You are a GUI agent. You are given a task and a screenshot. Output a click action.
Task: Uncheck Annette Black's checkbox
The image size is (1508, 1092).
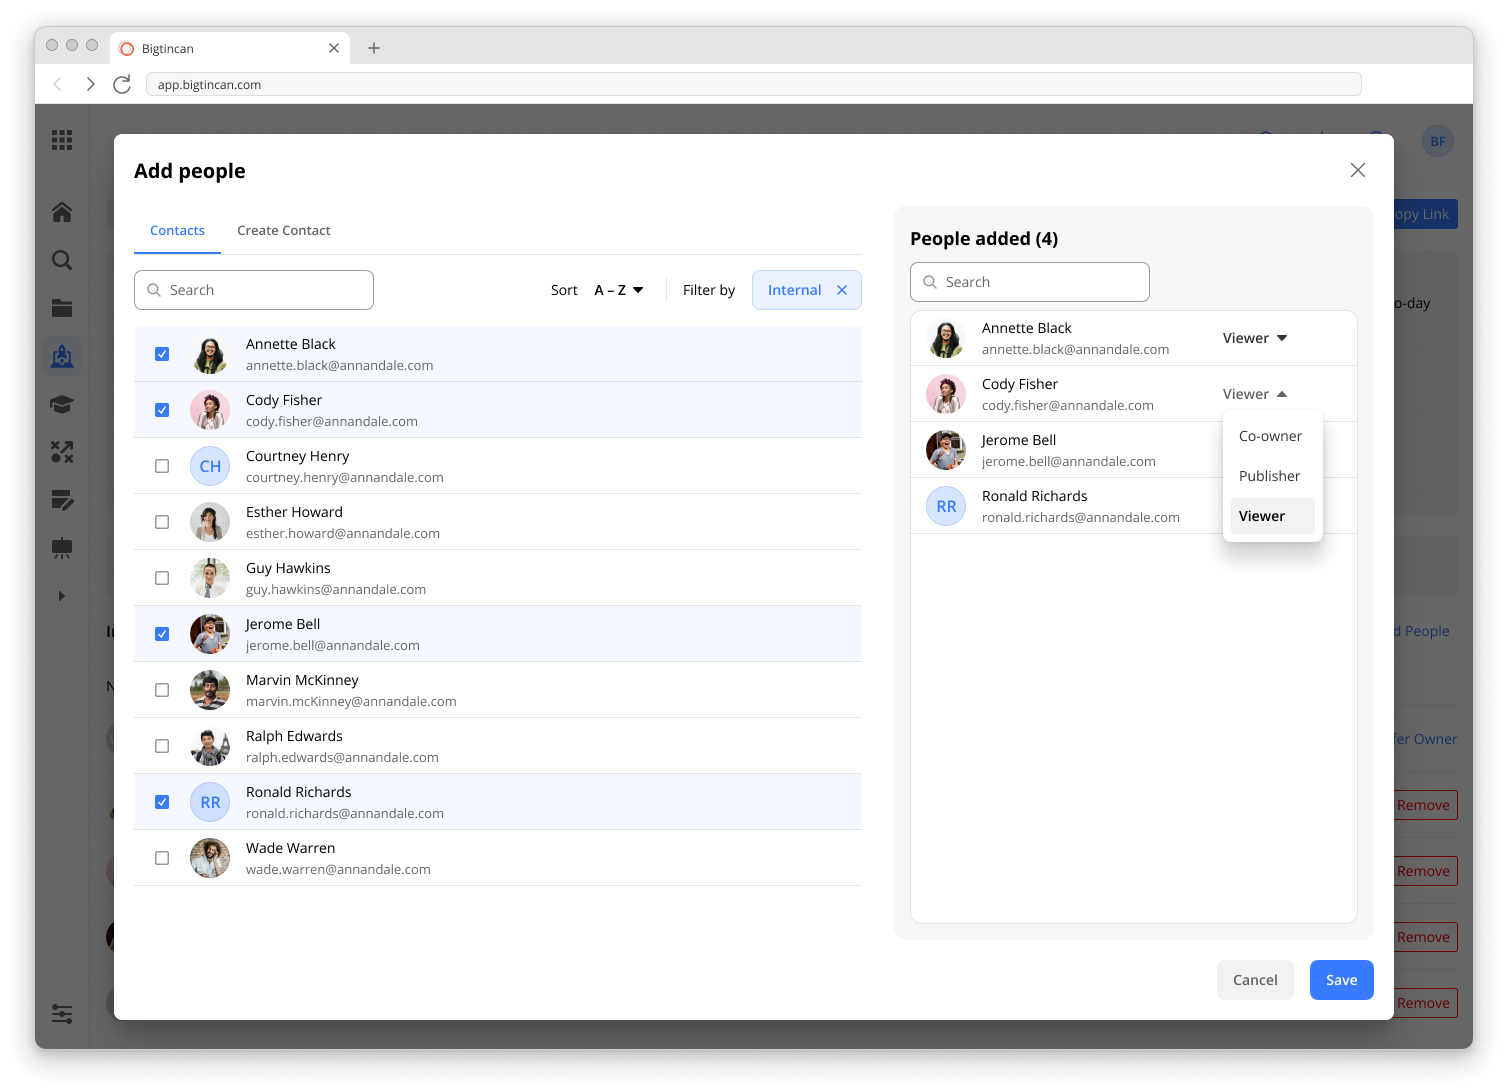coord(162,354)
